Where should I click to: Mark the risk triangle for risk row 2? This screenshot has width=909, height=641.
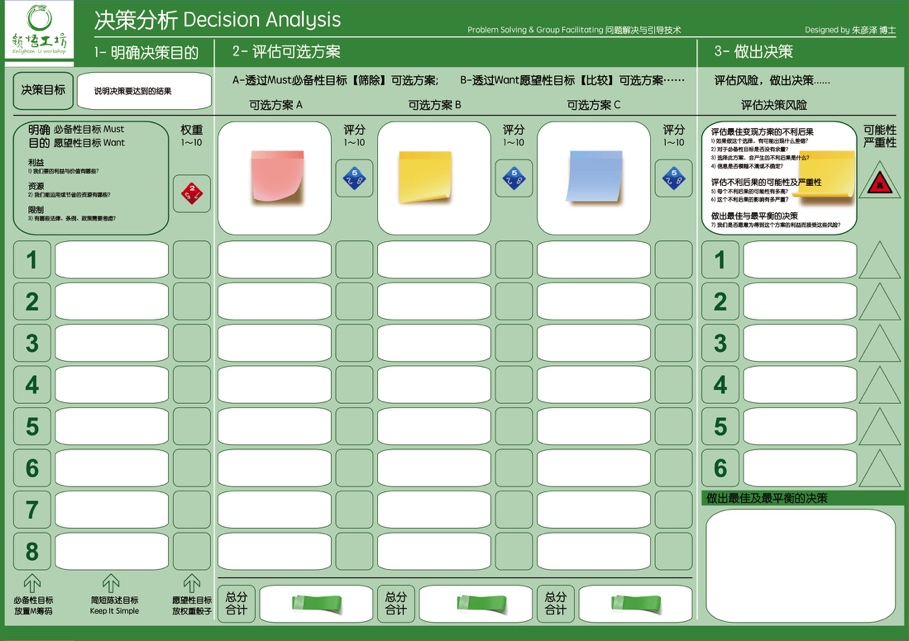point(880,303)
